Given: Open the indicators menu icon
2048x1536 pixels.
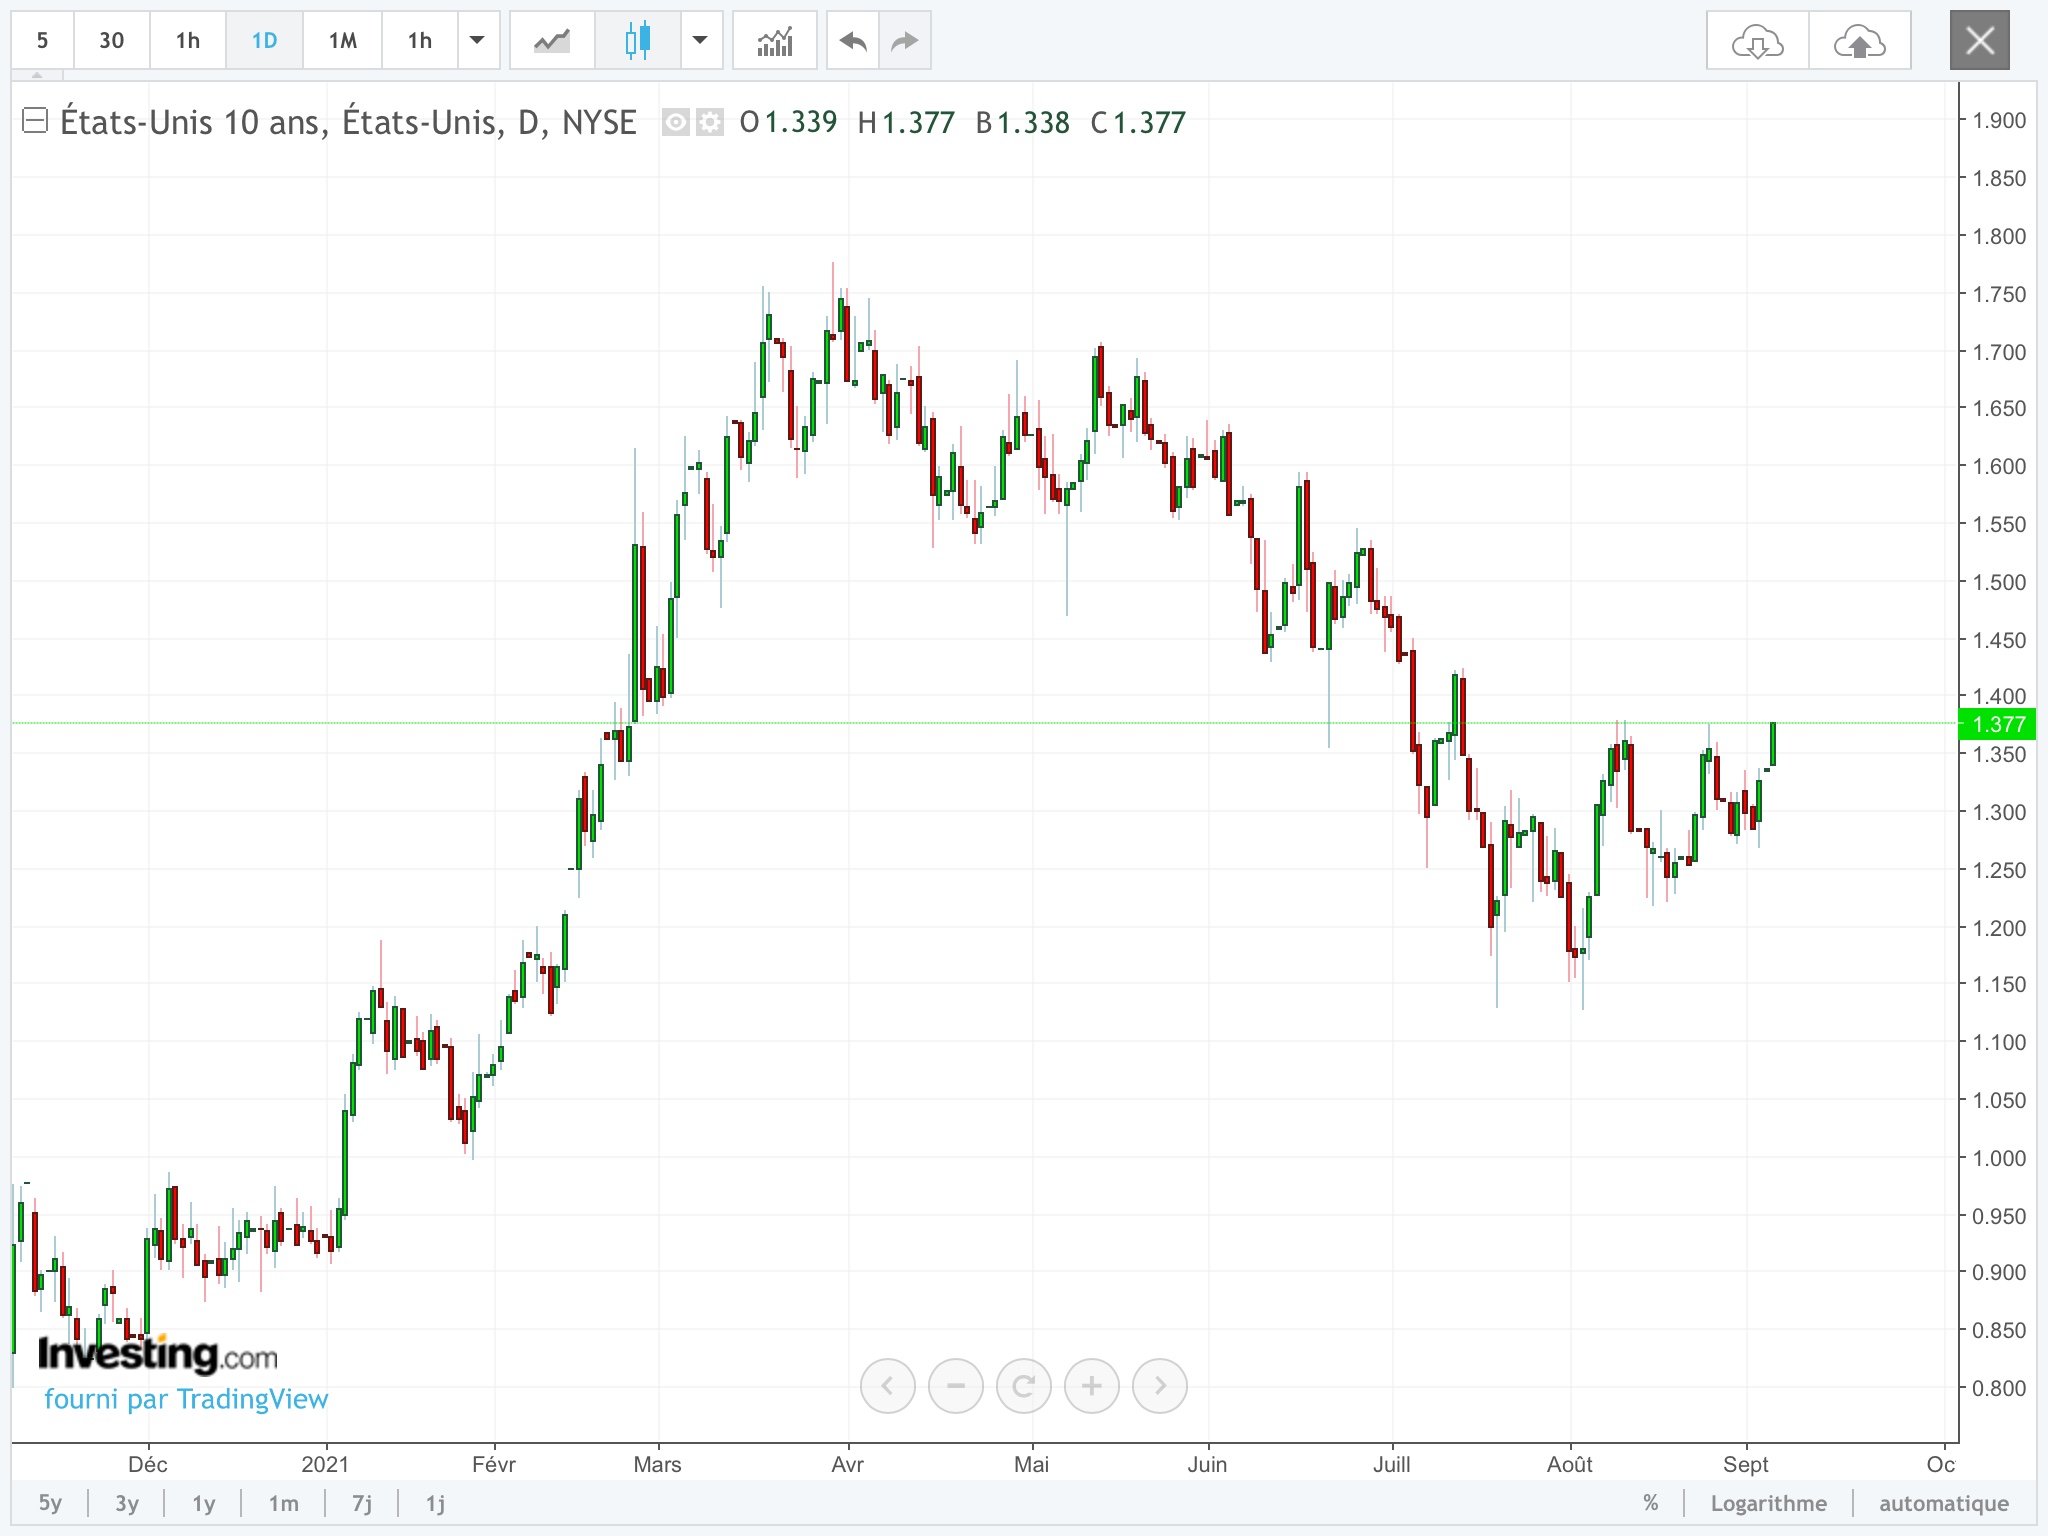Looking at the screenshot, I should click(x=775, y=41).
